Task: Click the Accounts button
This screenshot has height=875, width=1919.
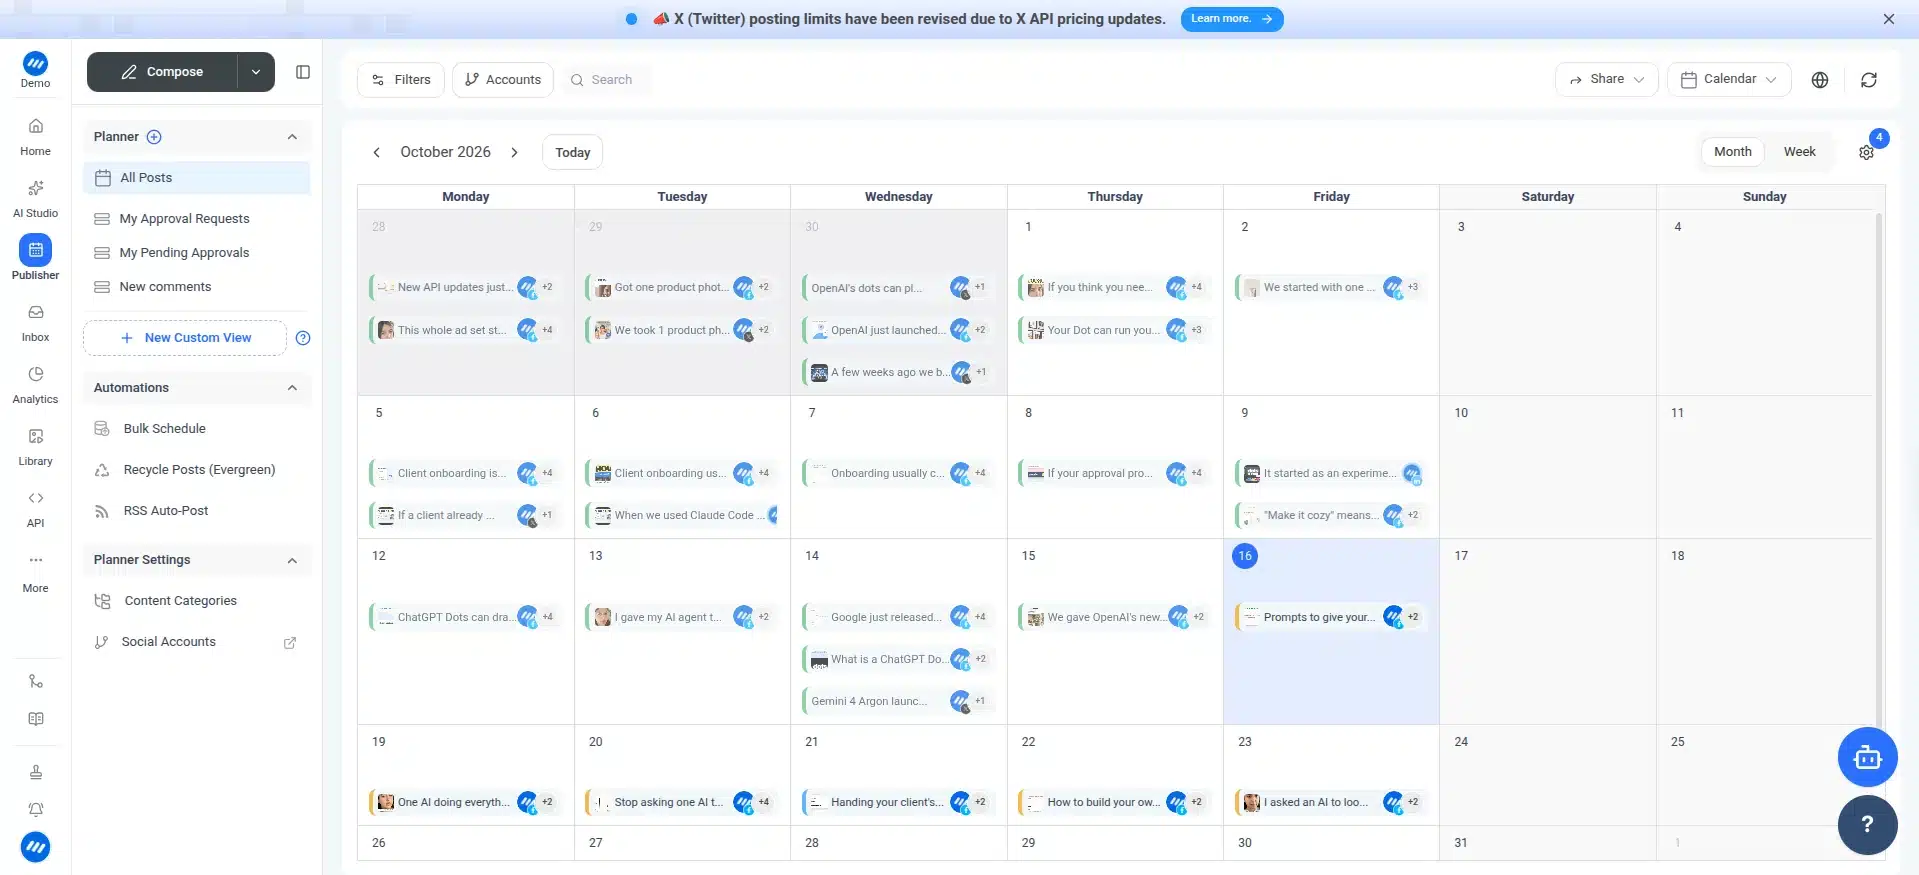Action: click(503, 80)
